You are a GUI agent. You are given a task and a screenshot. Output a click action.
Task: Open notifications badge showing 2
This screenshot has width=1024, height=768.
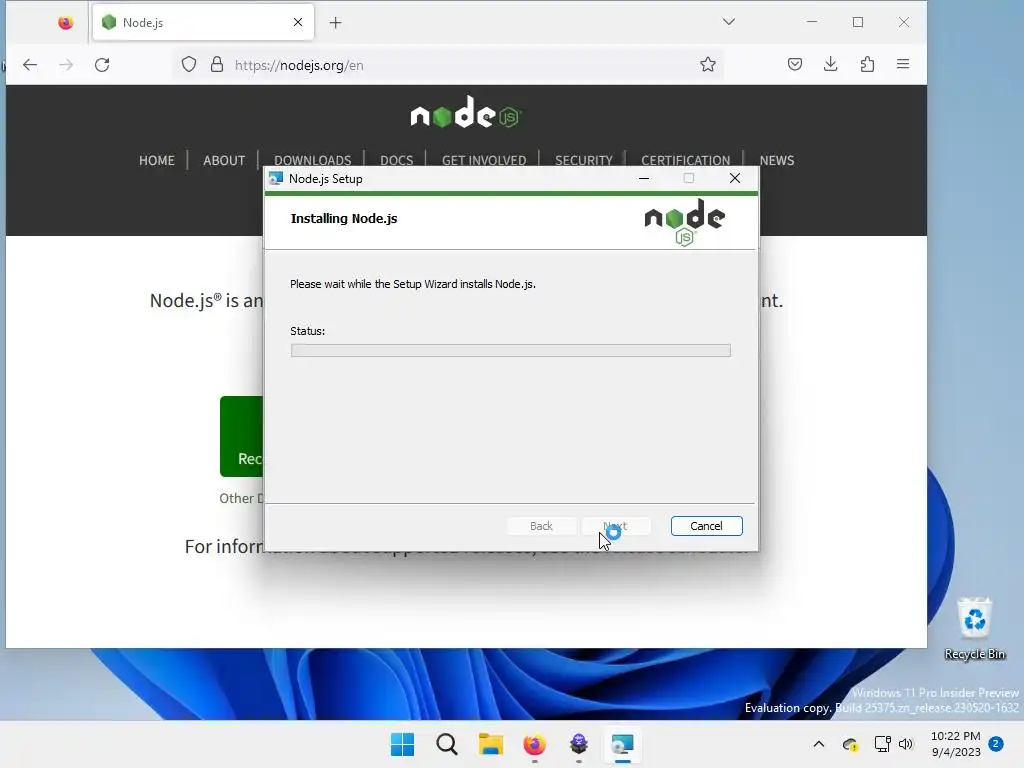[x=996, y=744]
